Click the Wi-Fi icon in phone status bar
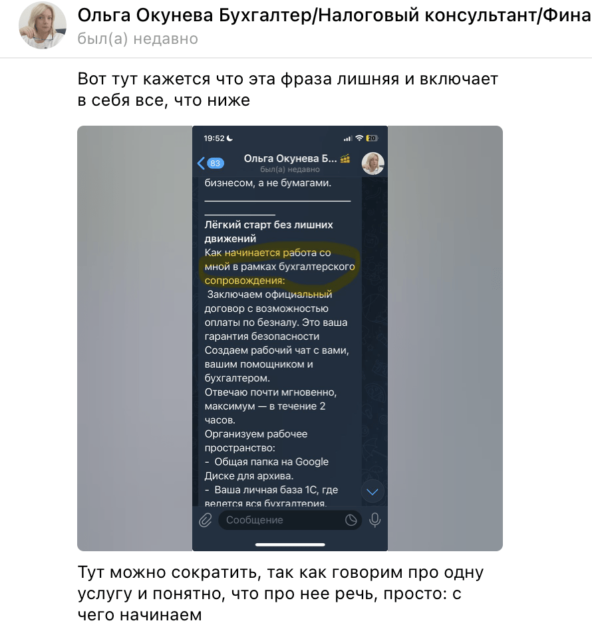592x637 pixels. (x=359, y=139)
